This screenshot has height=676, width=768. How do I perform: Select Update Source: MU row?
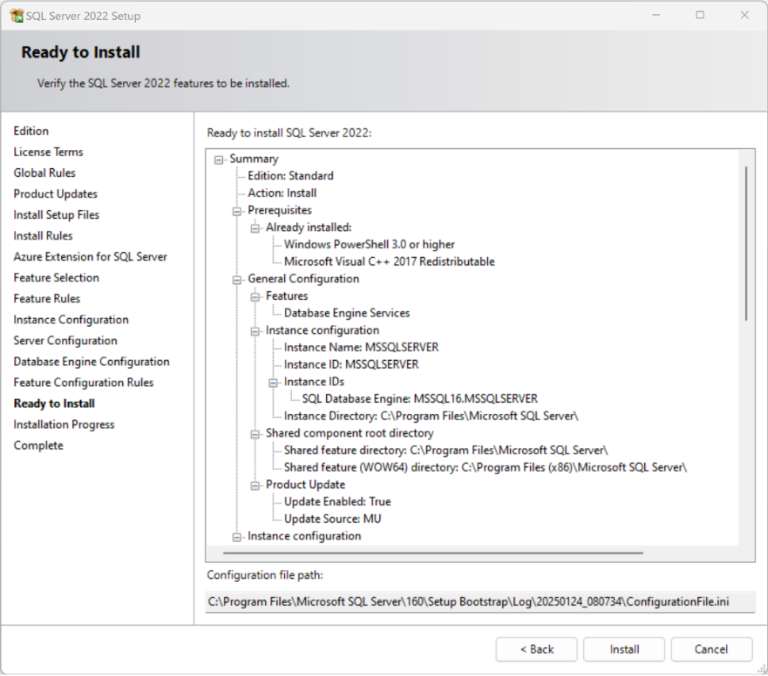coord(333,519)
